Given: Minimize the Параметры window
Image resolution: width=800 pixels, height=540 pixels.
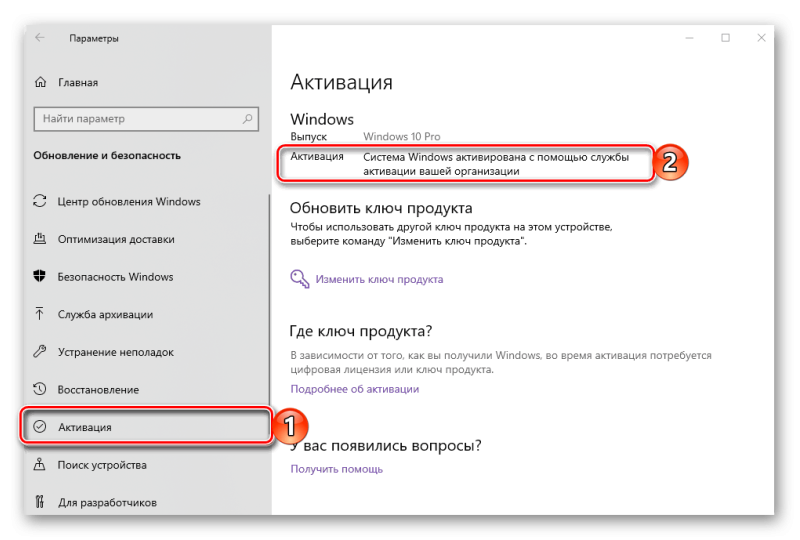Looking at the screenshot, I should (689, 38).
